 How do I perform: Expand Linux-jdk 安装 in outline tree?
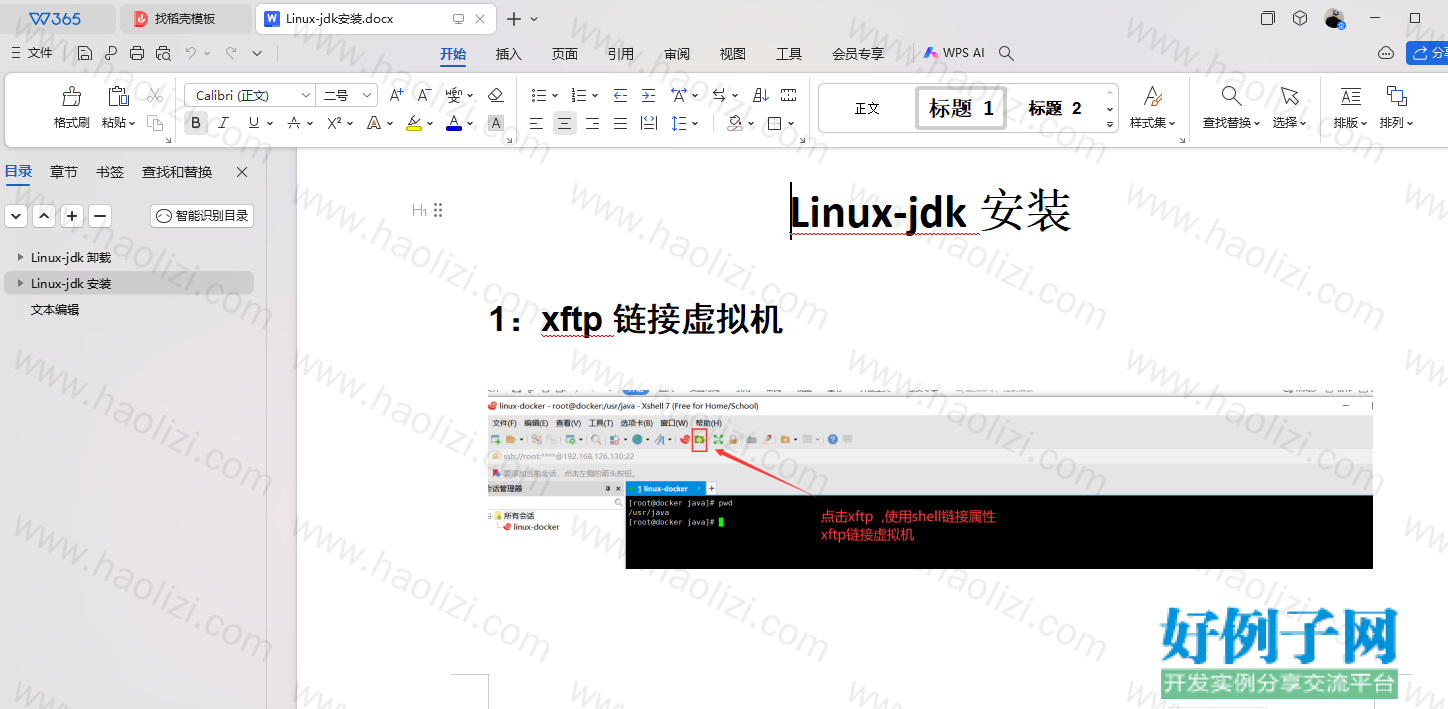(x=21, y=283)
